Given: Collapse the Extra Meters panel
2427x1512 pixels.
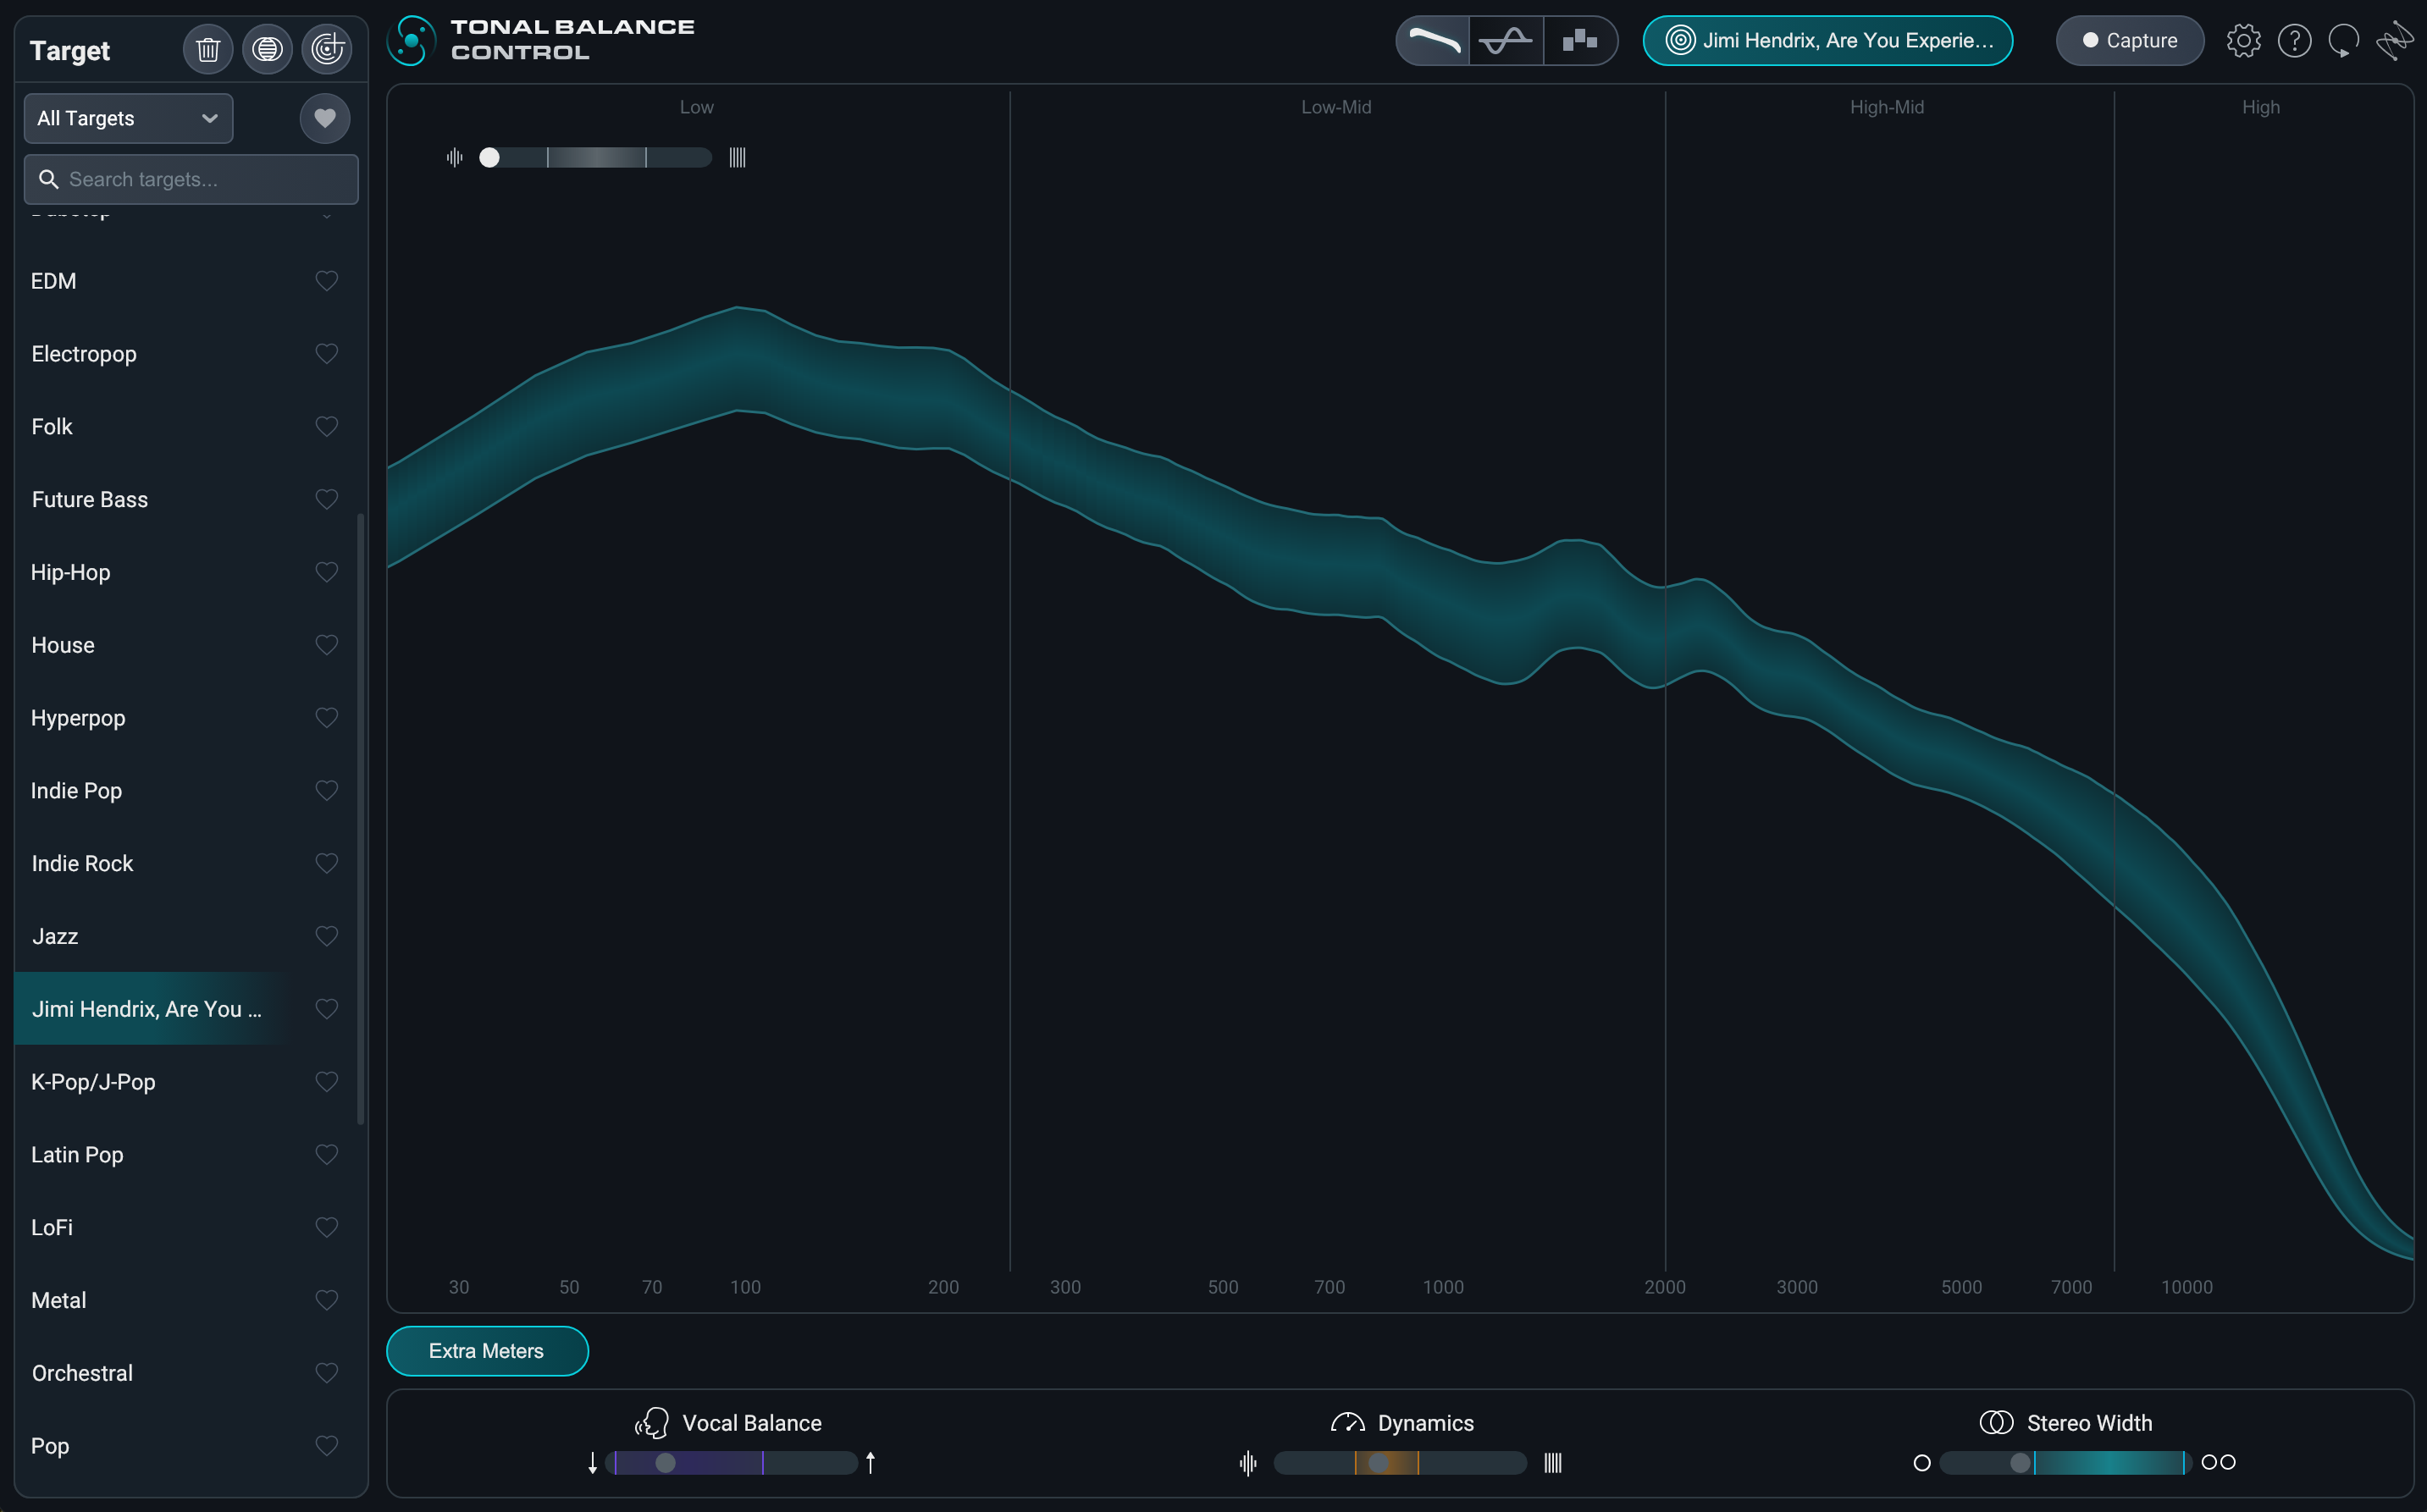Looking at the screenshot, I should point(487,1351).
